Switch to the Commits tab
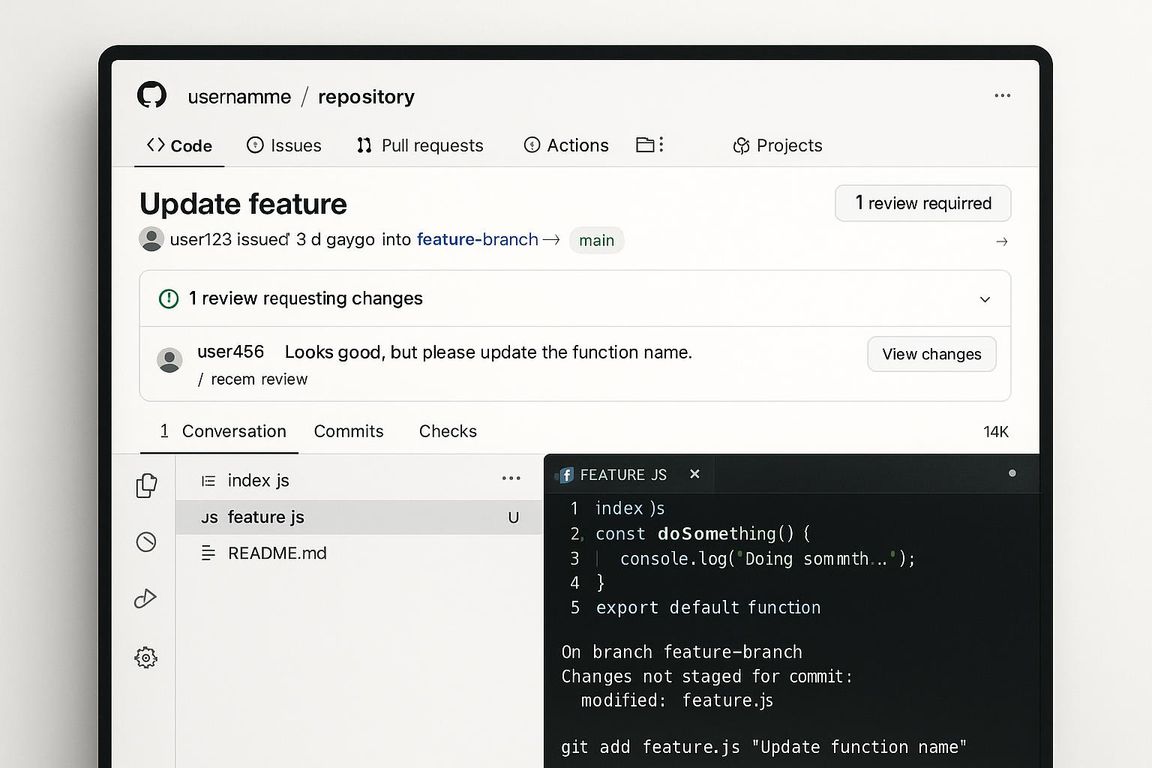 pyautogui.click(x=348, y=431)
